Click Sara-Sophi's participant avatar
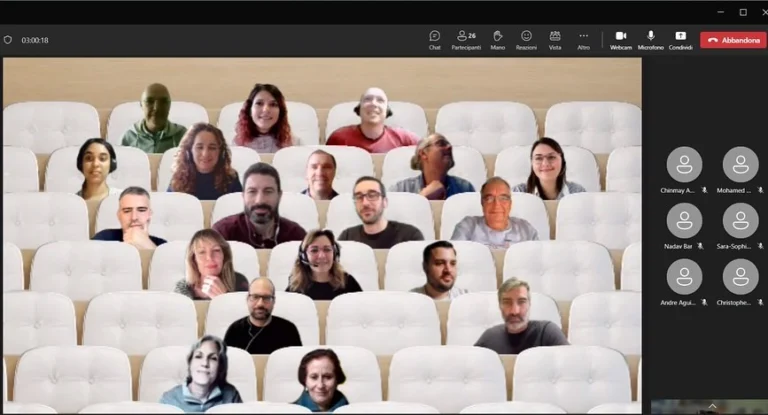 coord(740,221)
